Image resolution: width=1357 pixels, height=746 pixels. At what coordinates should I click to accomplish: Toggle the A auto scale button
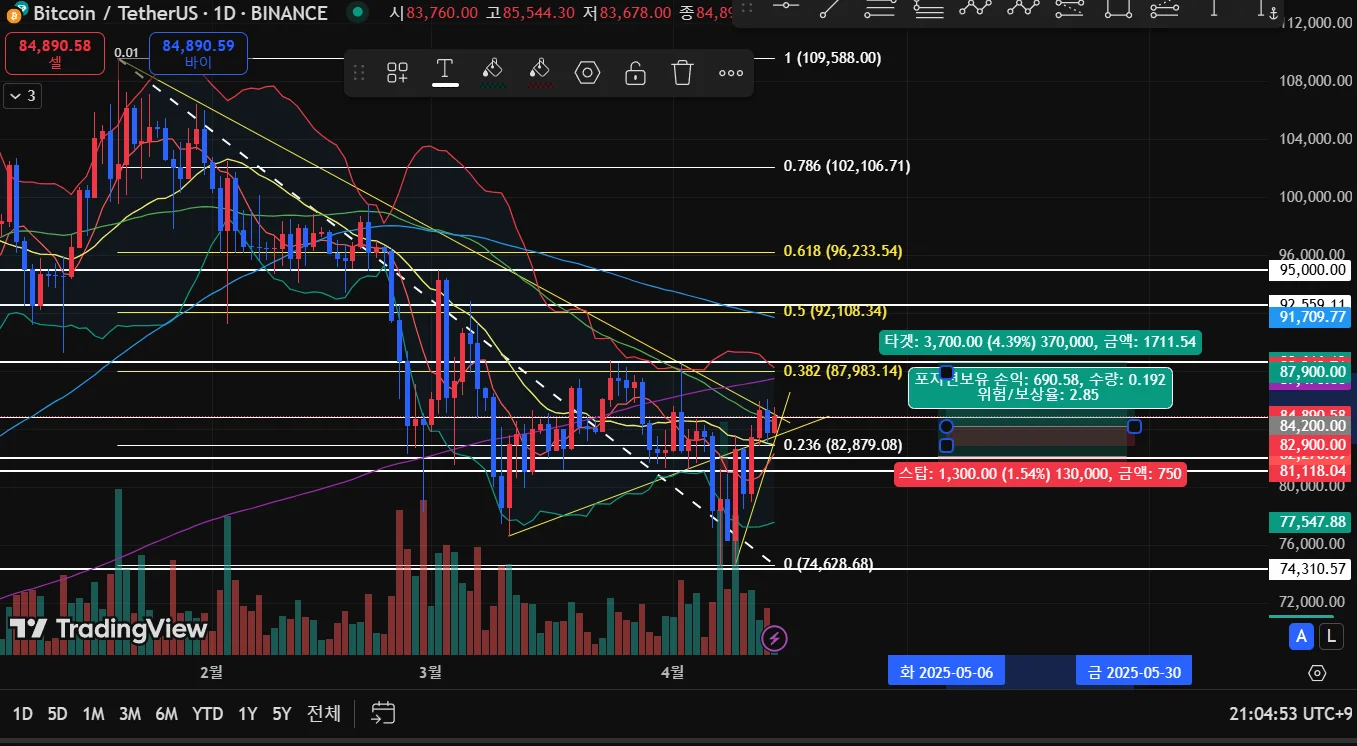1301,635
